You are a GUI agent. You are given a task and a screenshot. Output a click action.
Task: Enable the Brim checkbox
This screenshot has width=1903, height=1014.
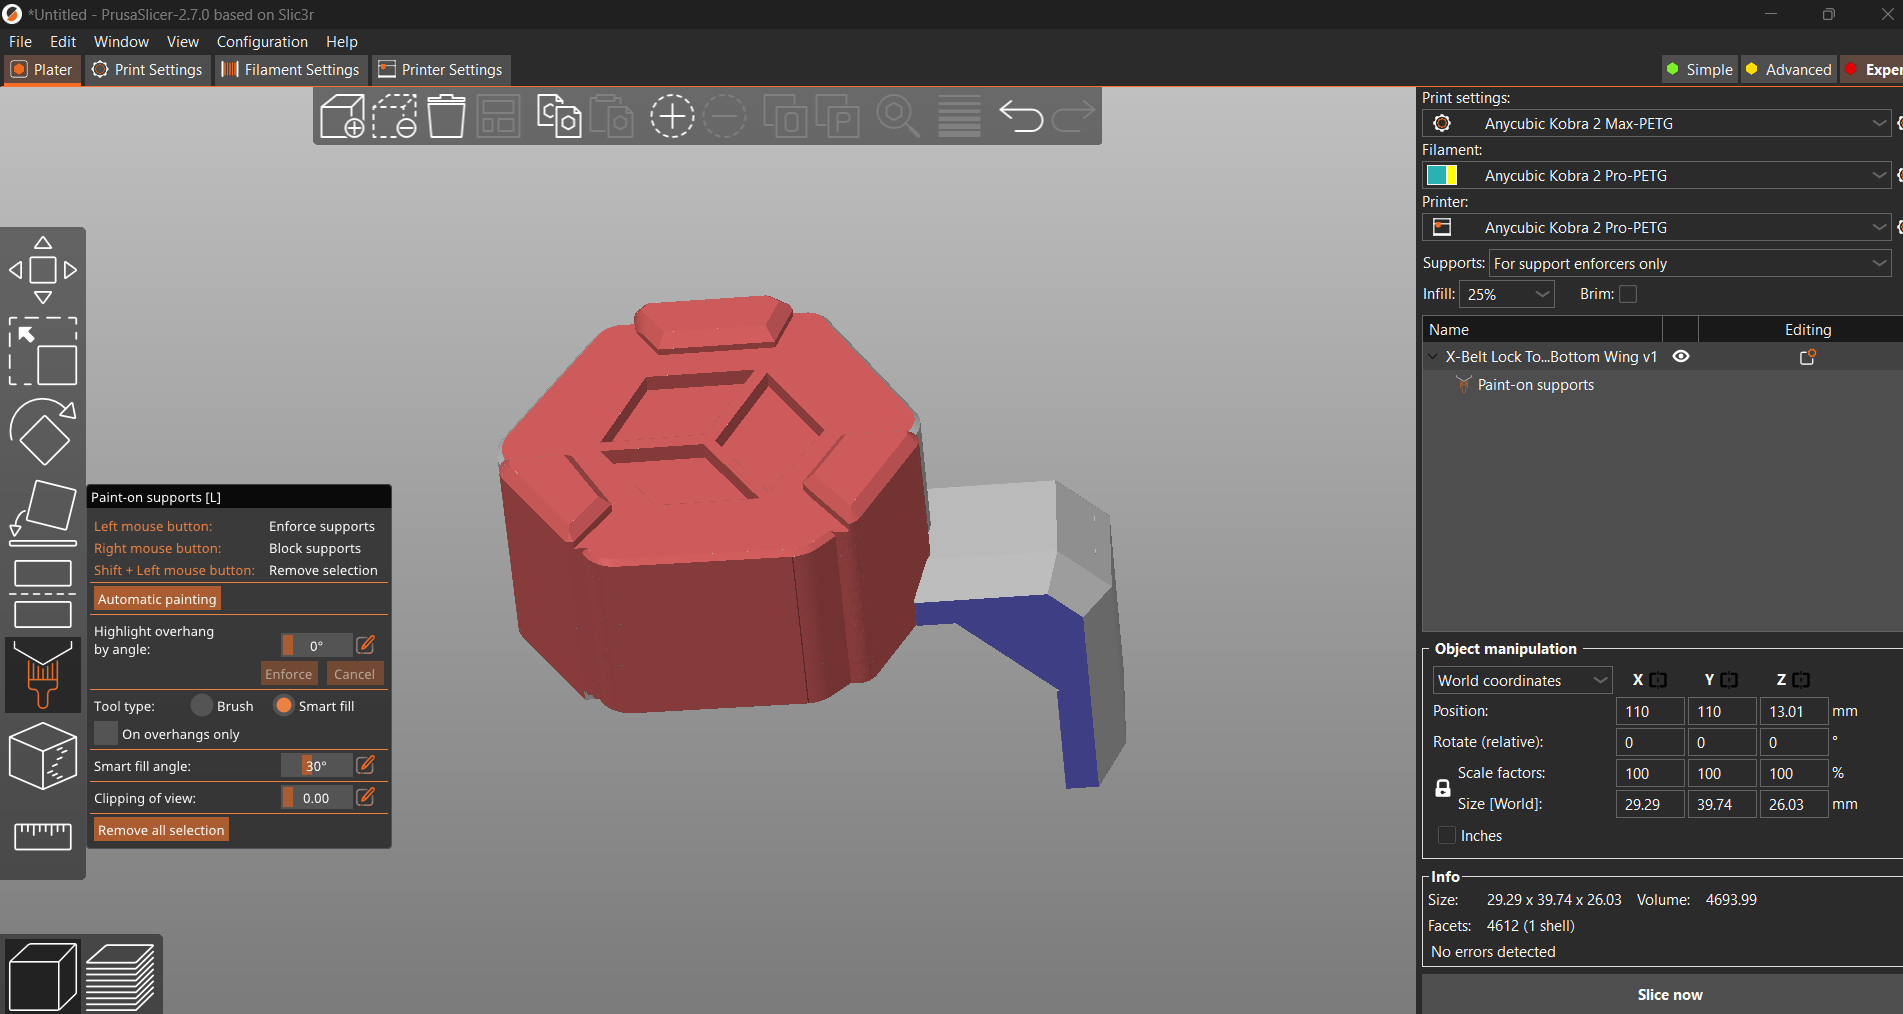click(x=1628, y=294)
